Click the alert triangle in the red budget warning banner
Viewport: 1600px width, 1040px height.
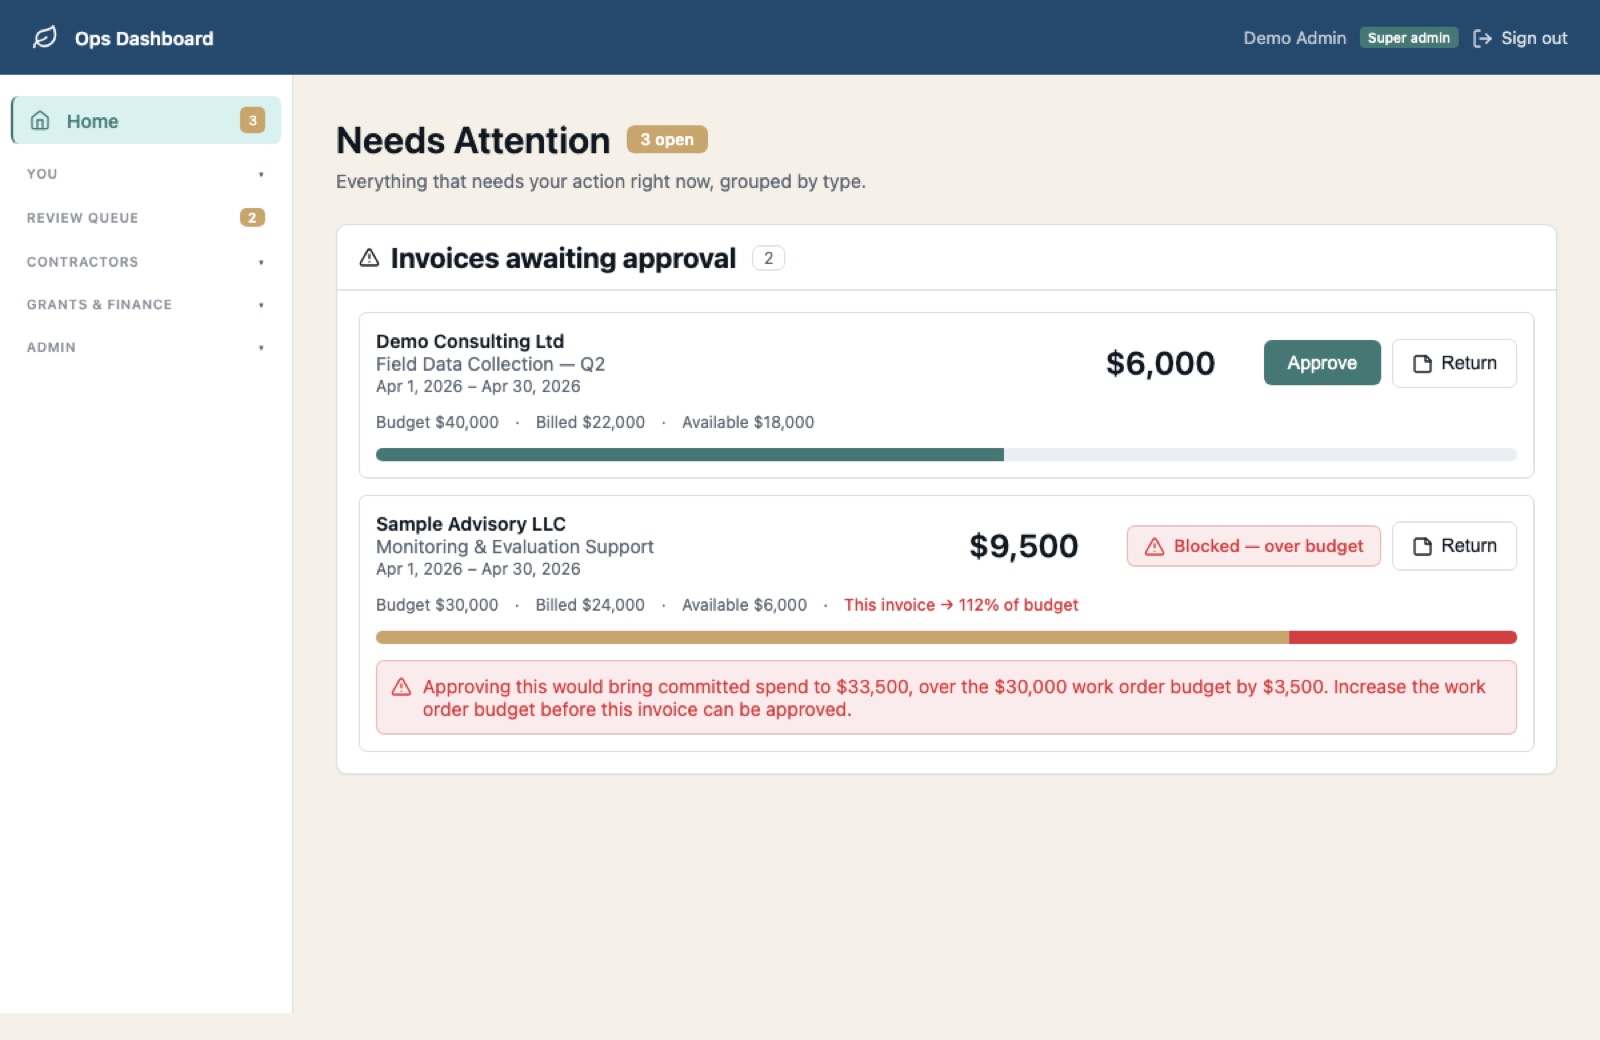pos(401,687)
